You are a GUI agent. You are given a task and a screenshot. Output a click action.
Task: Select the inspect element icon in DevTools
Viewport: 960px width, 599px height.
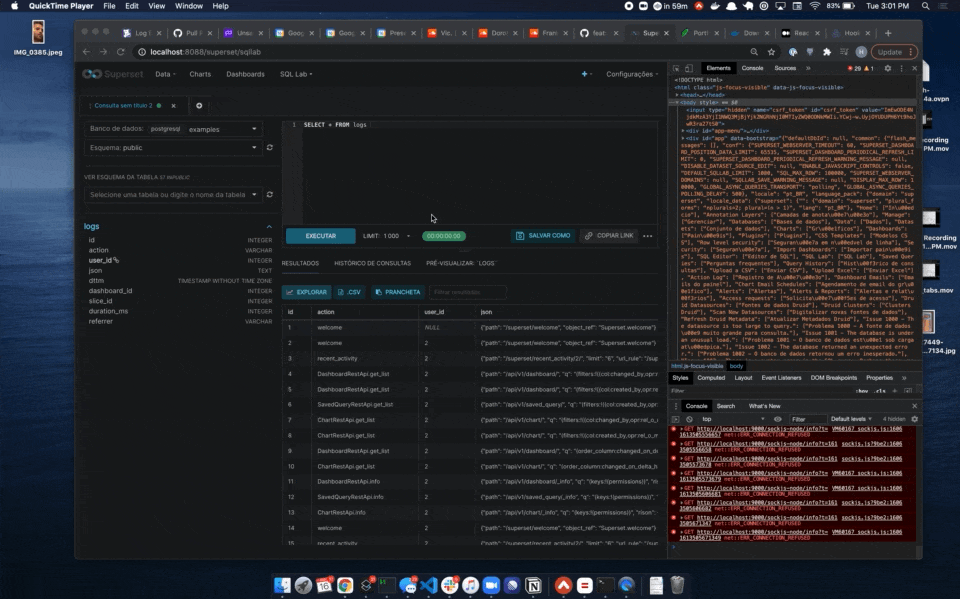click(x=676, y=69)
